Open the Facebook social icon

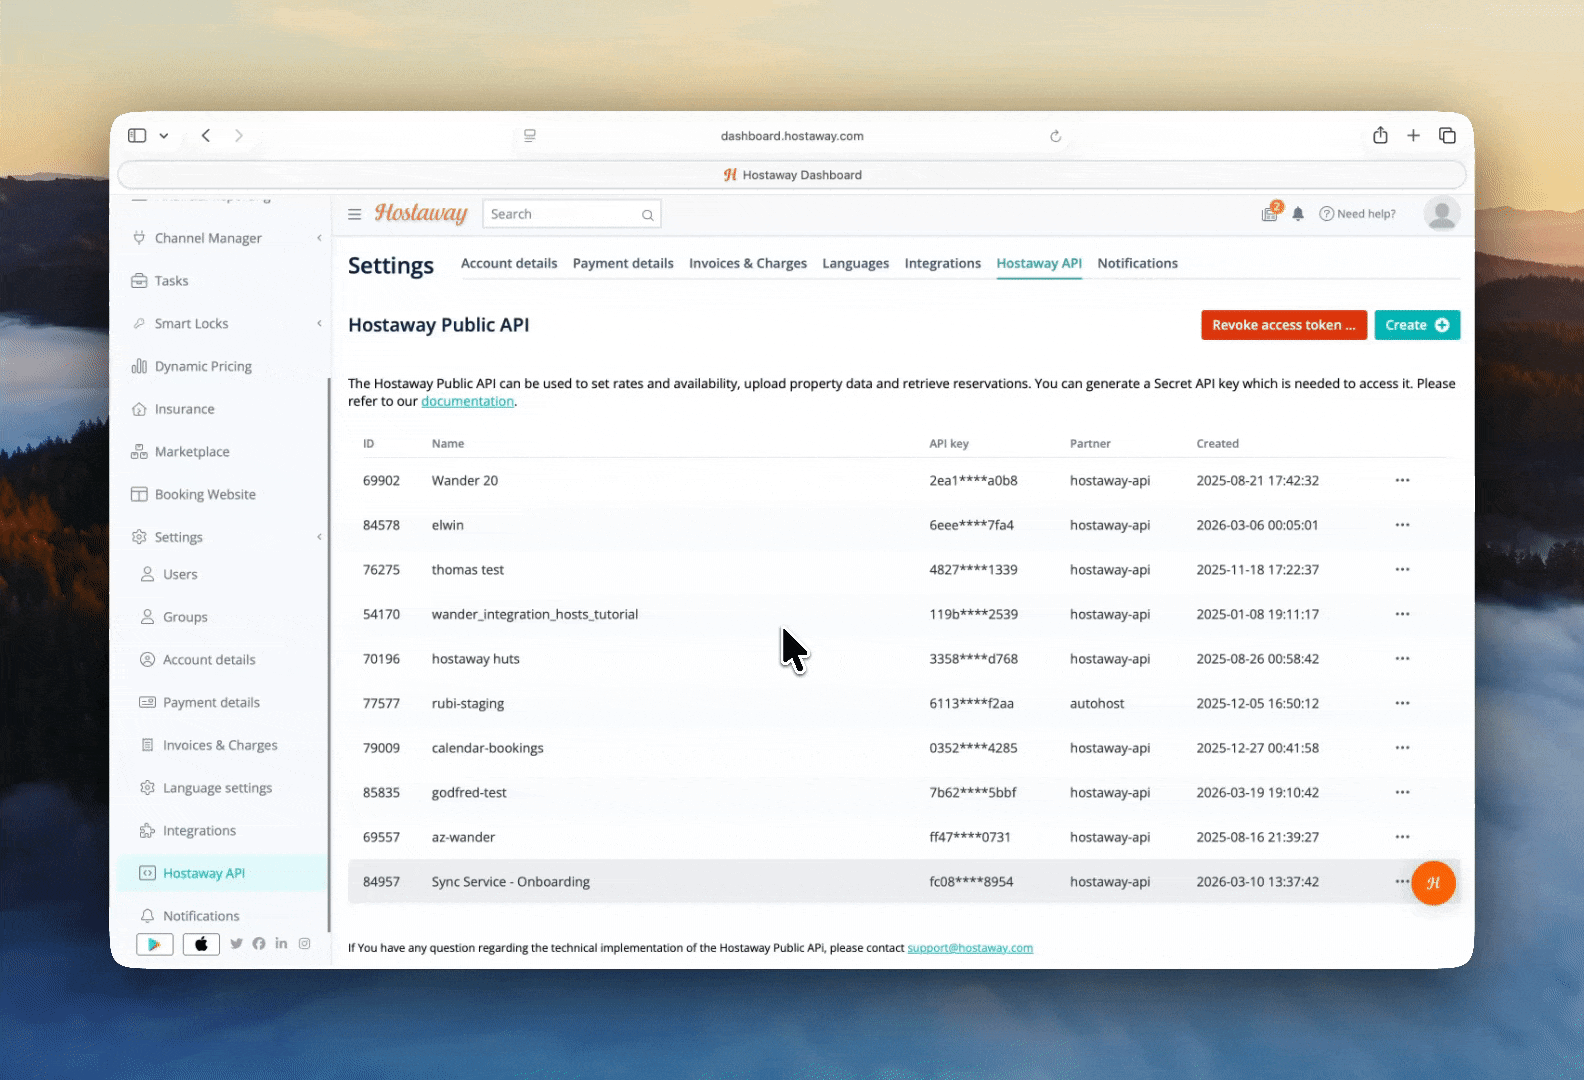(x=259, y=944)
